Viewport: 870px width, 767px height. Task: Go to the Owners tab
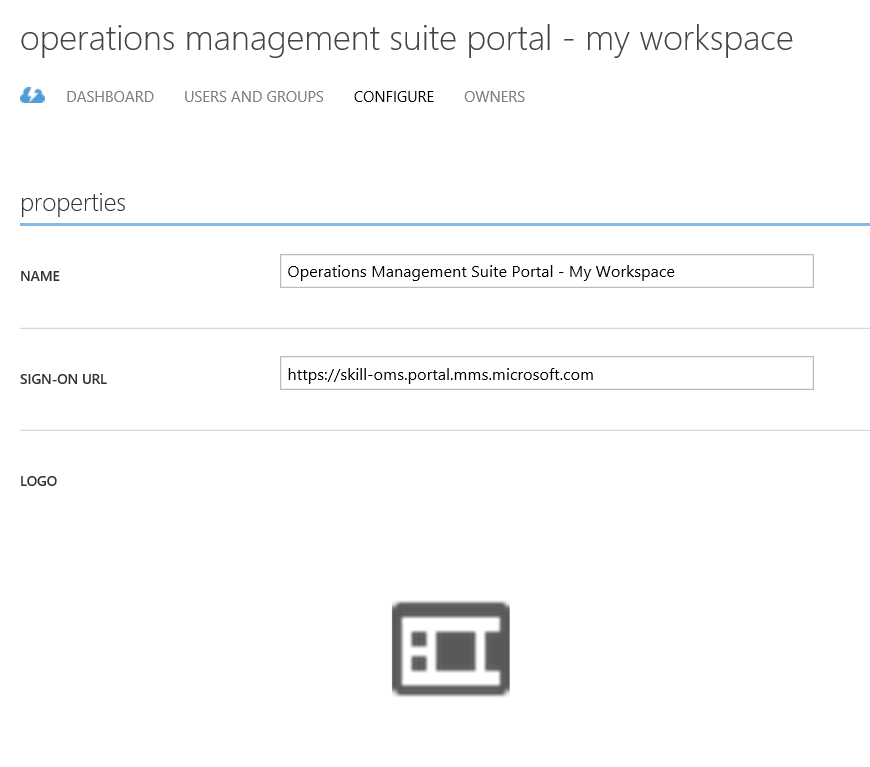coord(494,97)
